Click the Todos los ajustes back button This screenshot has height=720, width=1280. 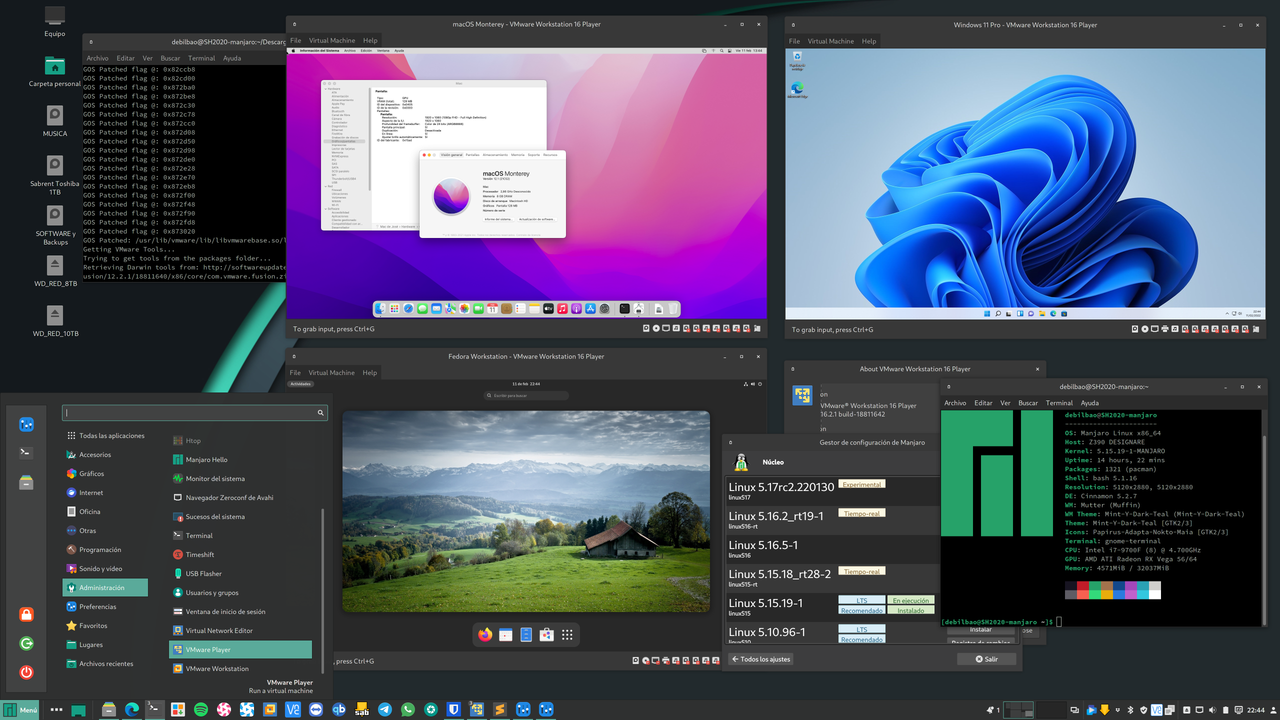click(x=761, y=659)
